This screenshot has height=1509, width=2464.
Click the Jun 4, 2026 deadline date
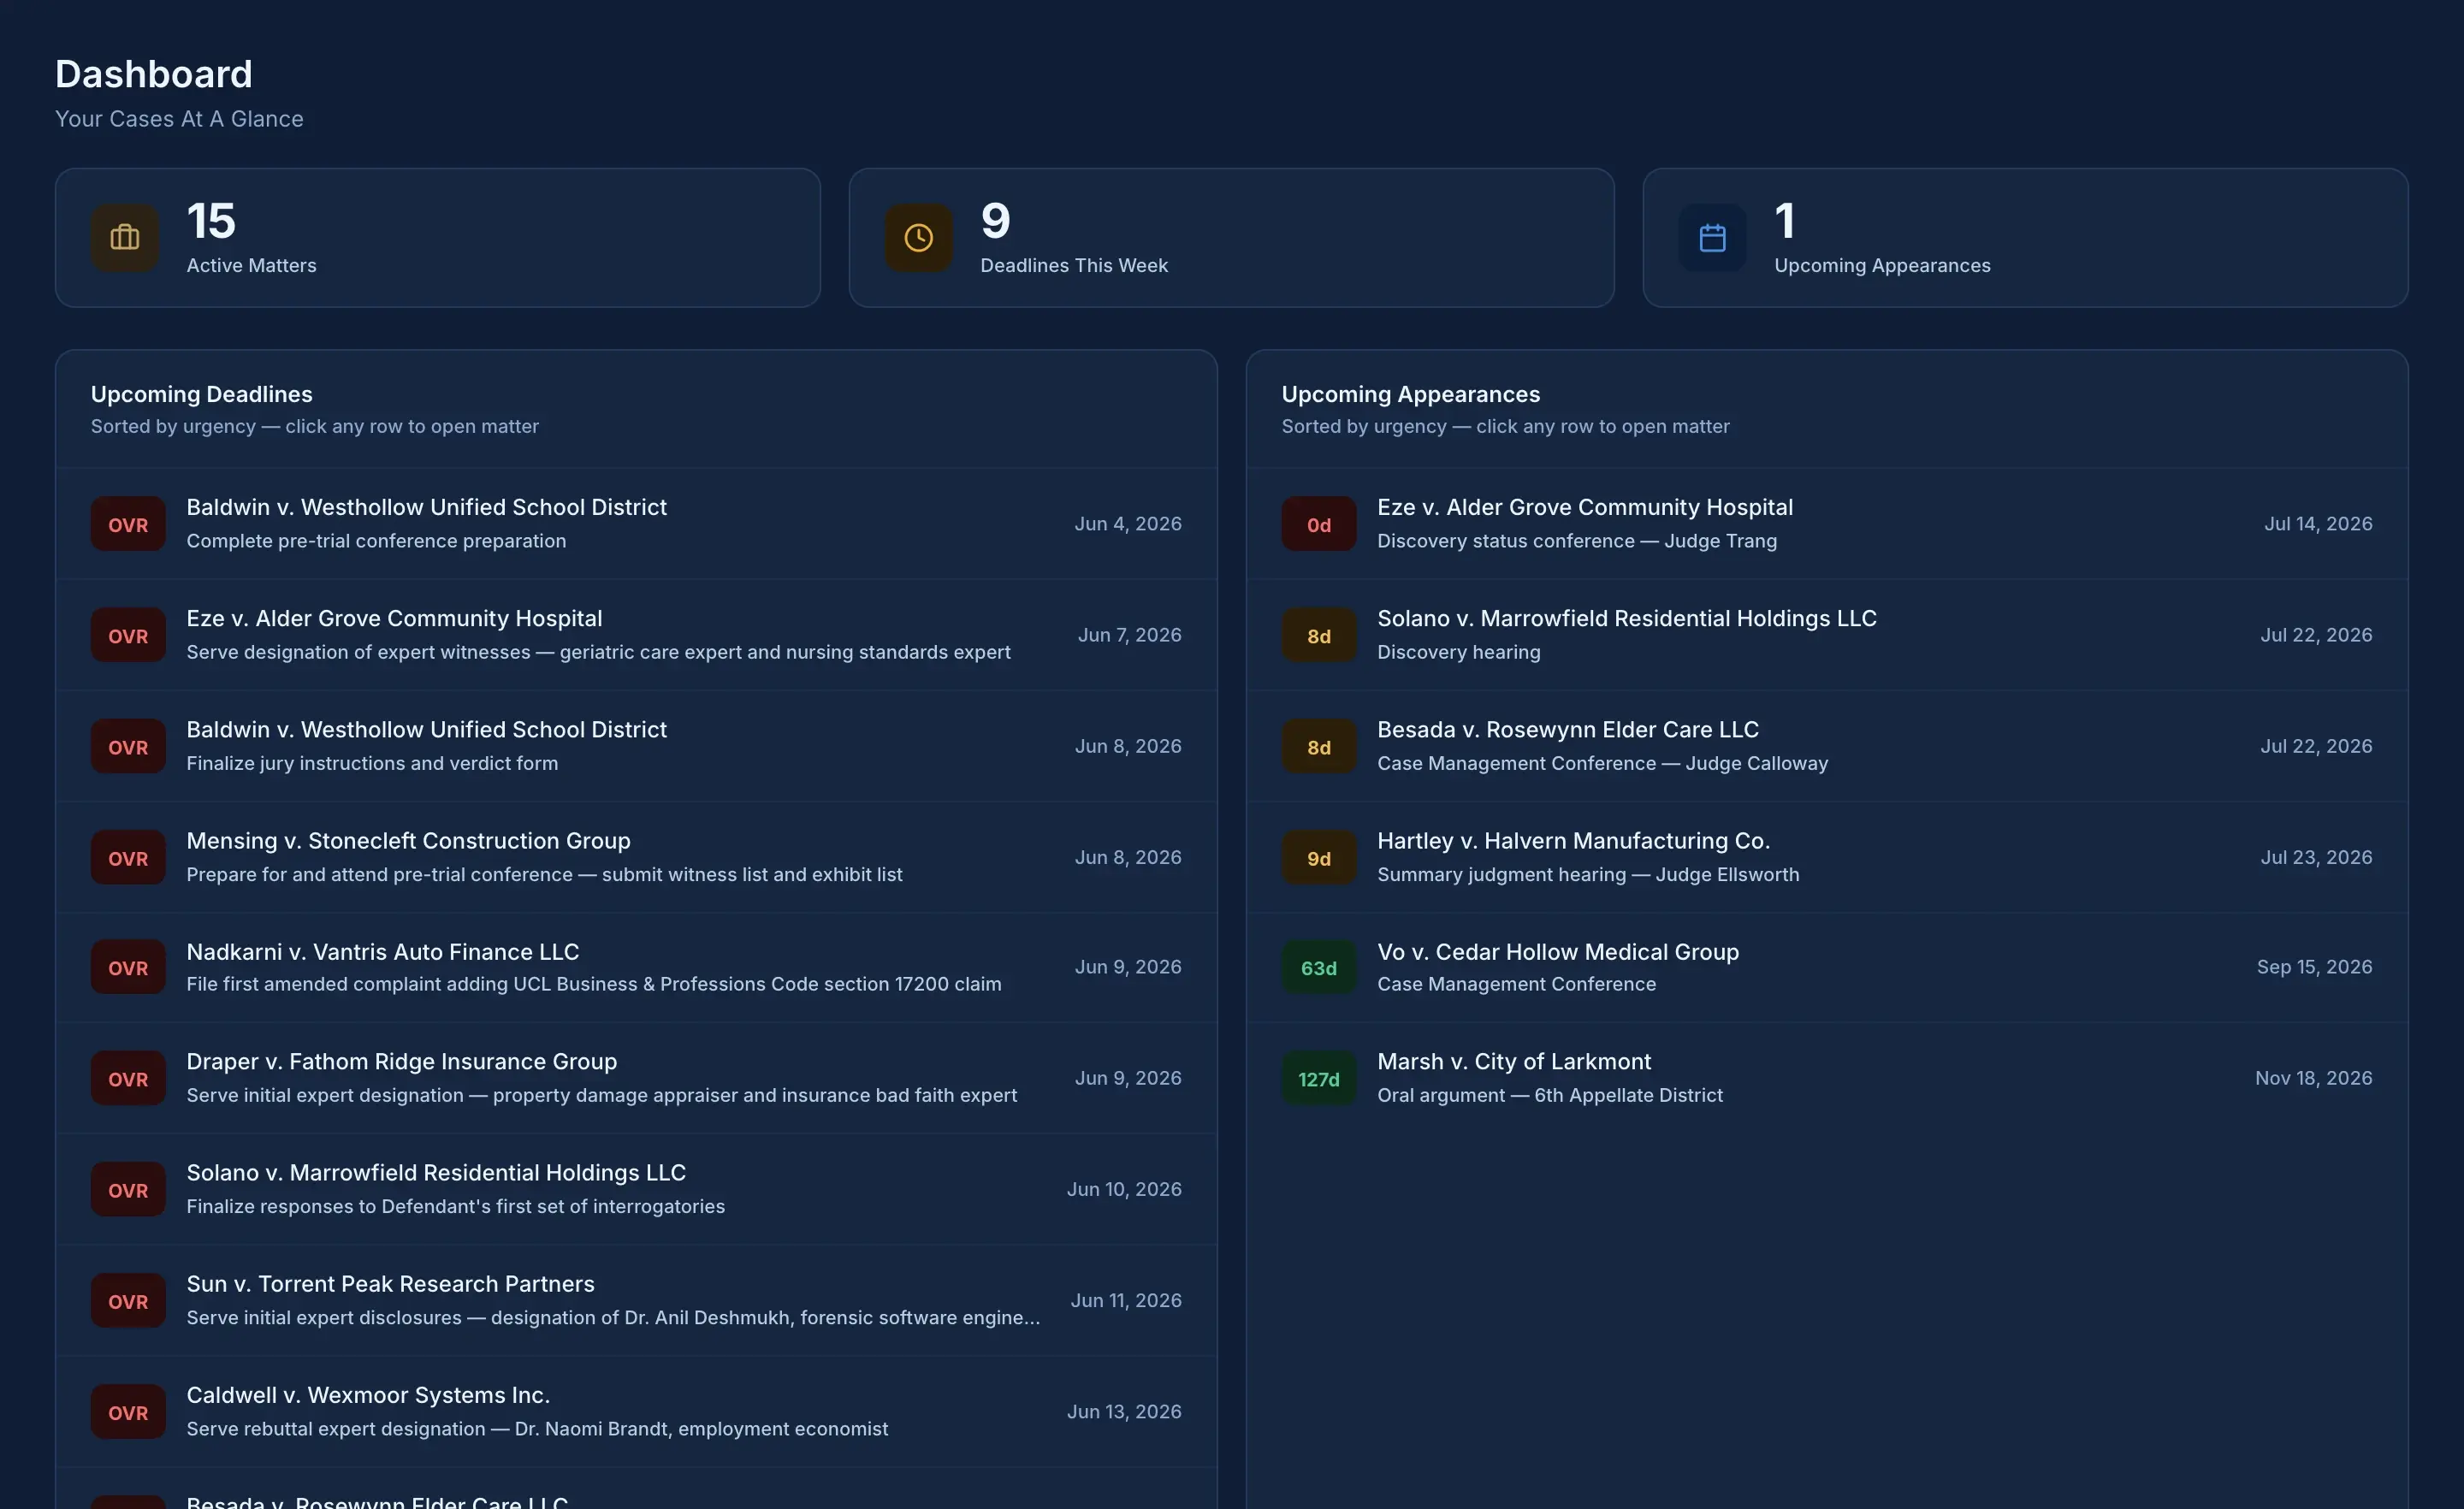[1128, 524]
